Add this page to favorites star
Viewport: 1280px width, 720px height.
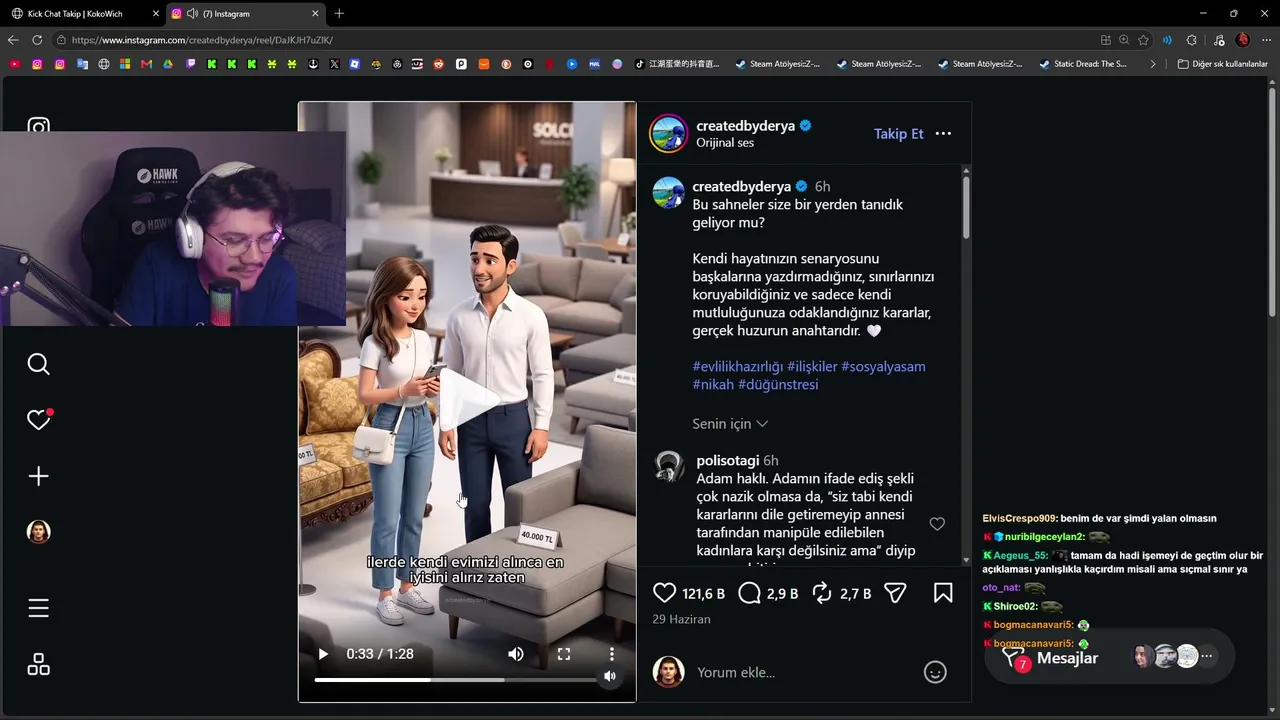[x=1143, y=40]
